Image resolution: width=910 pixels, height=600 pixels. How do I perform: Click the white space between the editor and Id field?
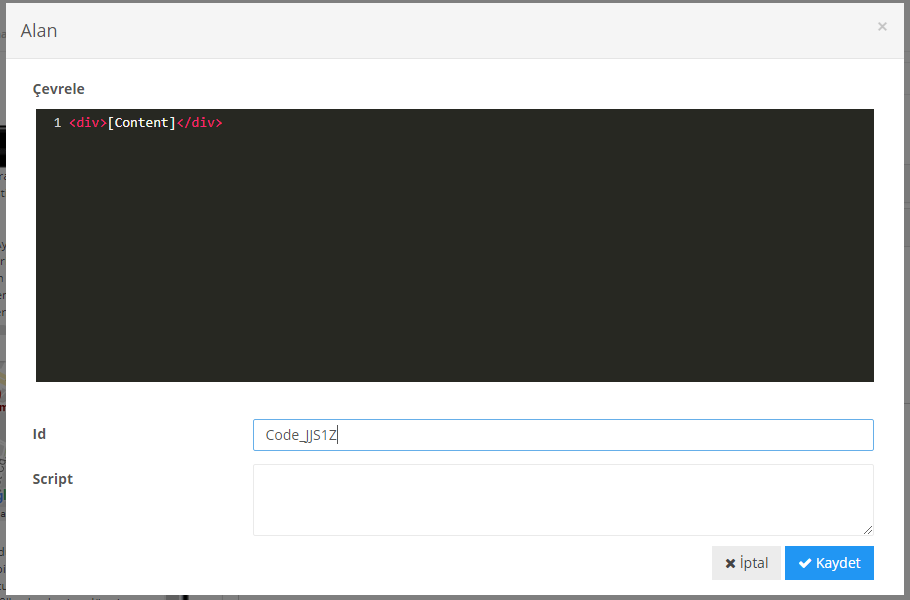454,400
